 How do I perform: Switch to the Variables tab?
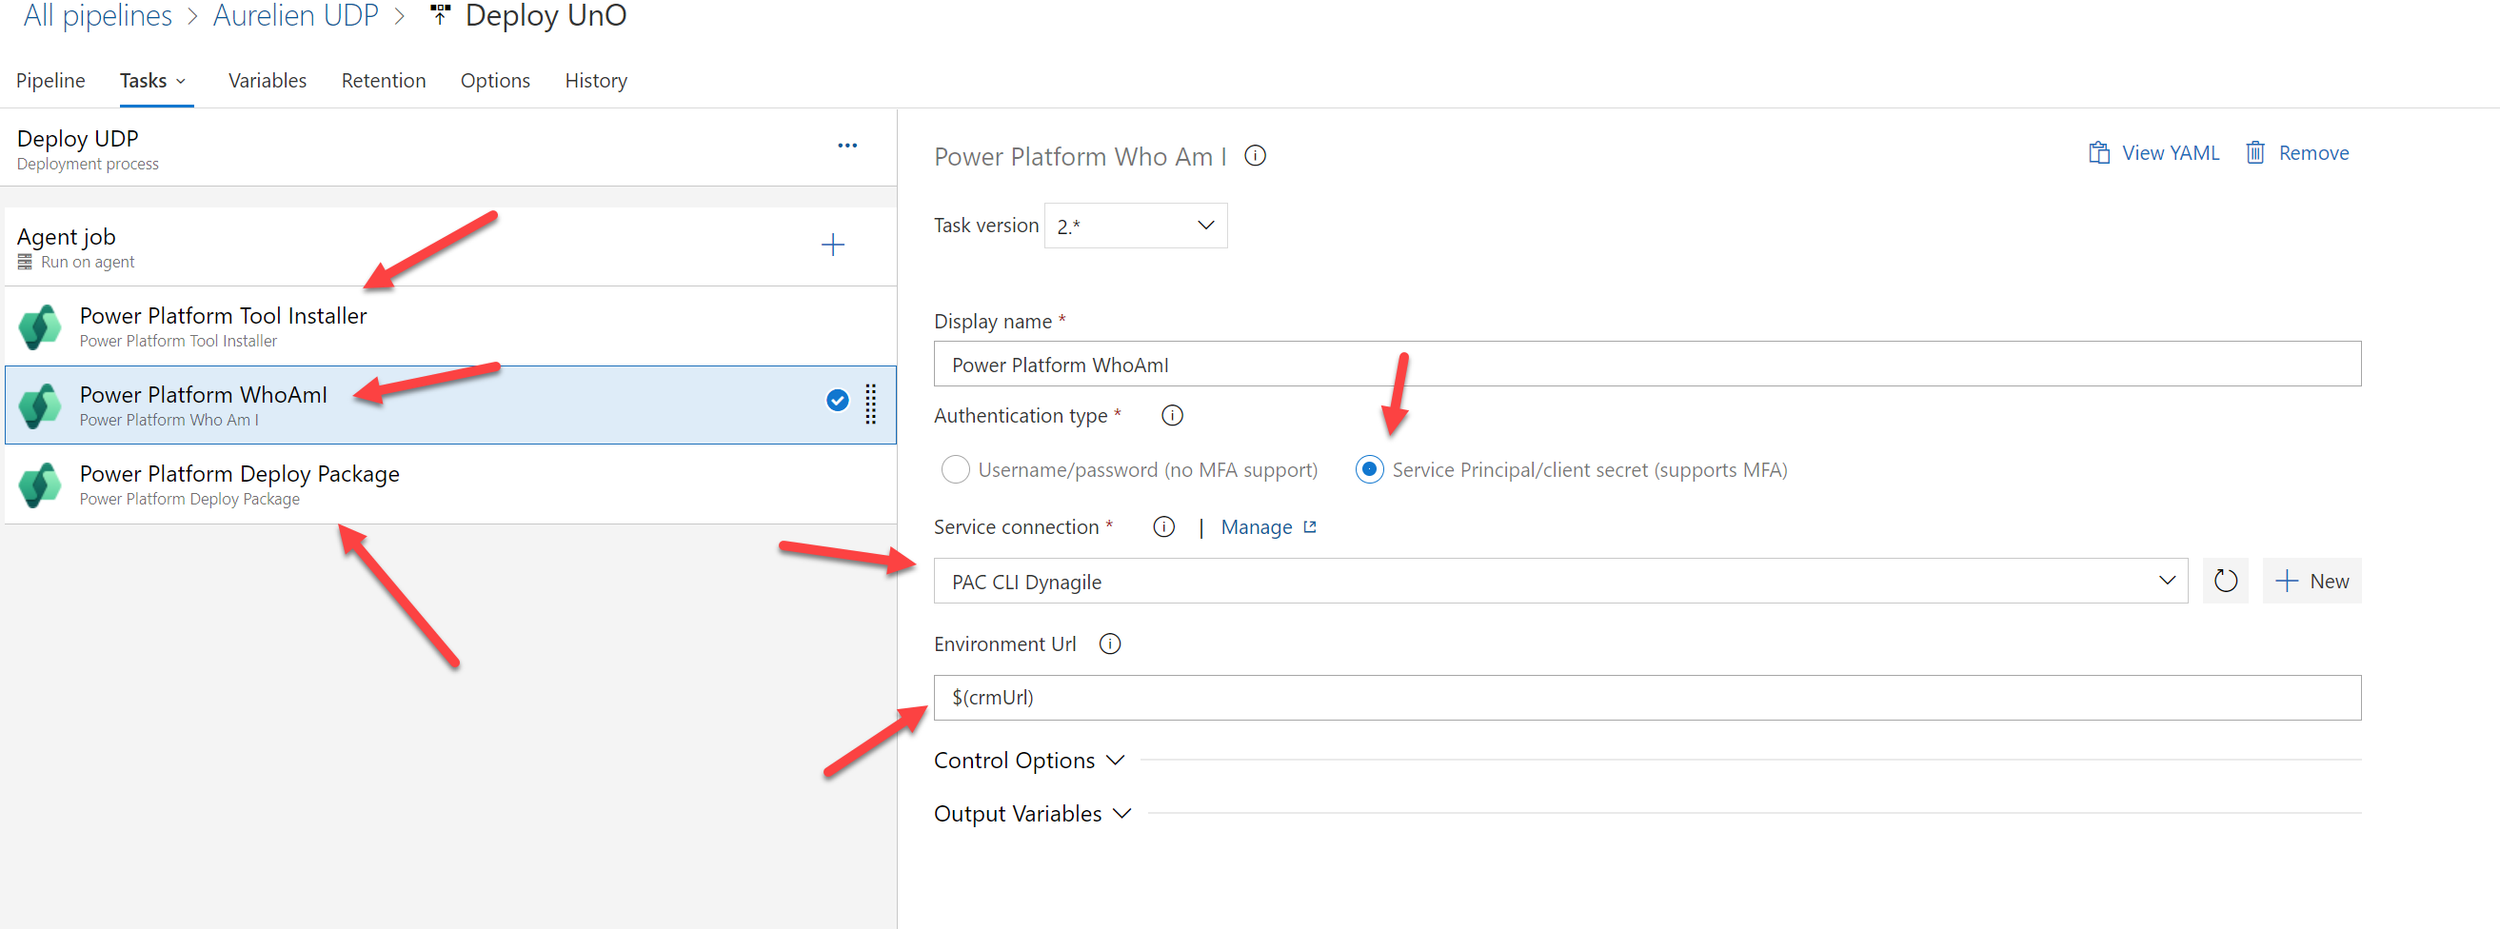267,80
